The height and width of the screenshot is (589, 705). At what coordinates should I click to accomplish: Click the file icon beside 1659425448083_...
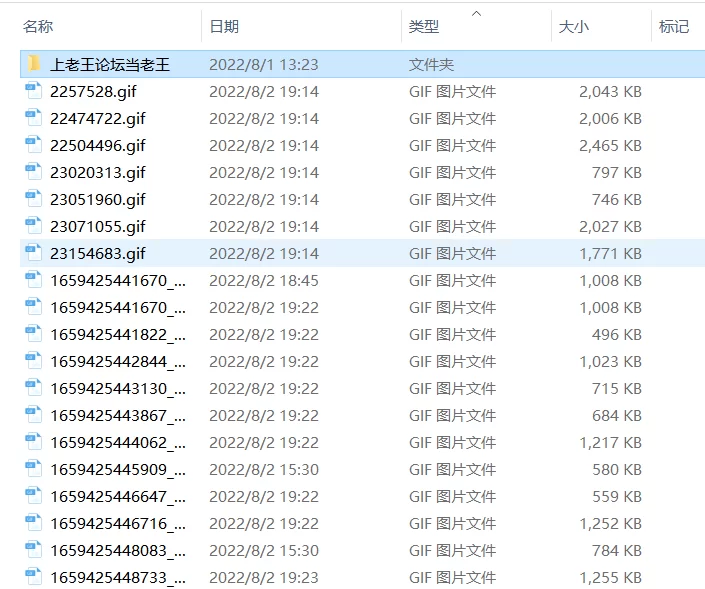(34, 549)
